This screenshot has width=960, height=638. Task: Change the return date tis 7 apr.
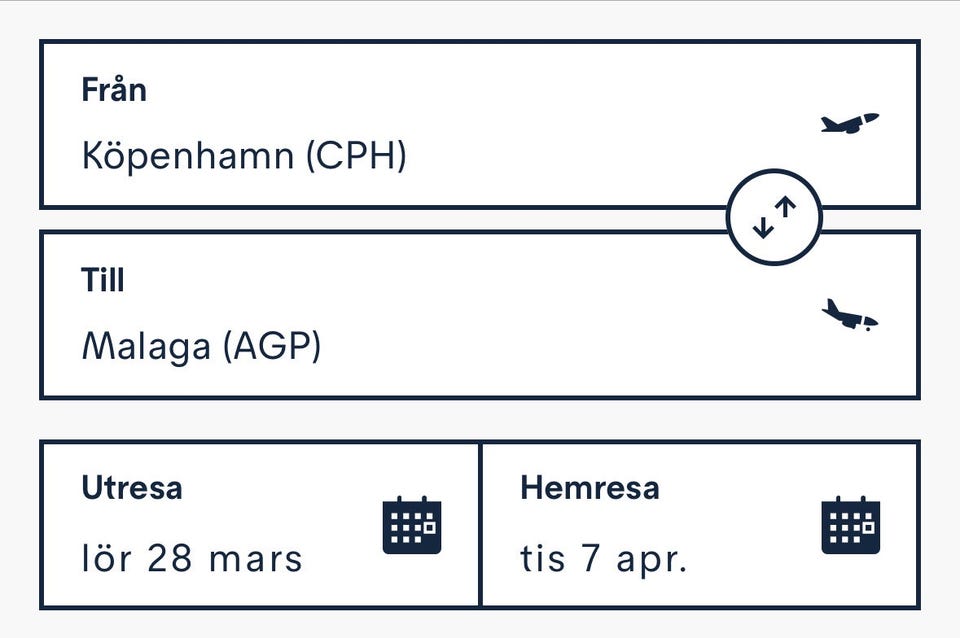click(604, 558)
